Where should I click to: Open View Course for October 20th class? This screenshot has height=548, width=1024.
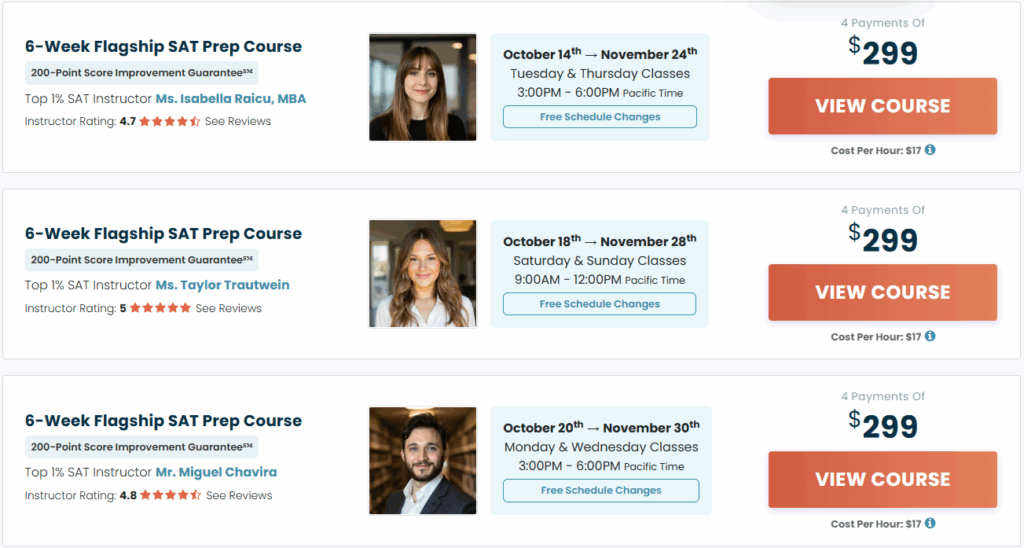click(882, 479)
